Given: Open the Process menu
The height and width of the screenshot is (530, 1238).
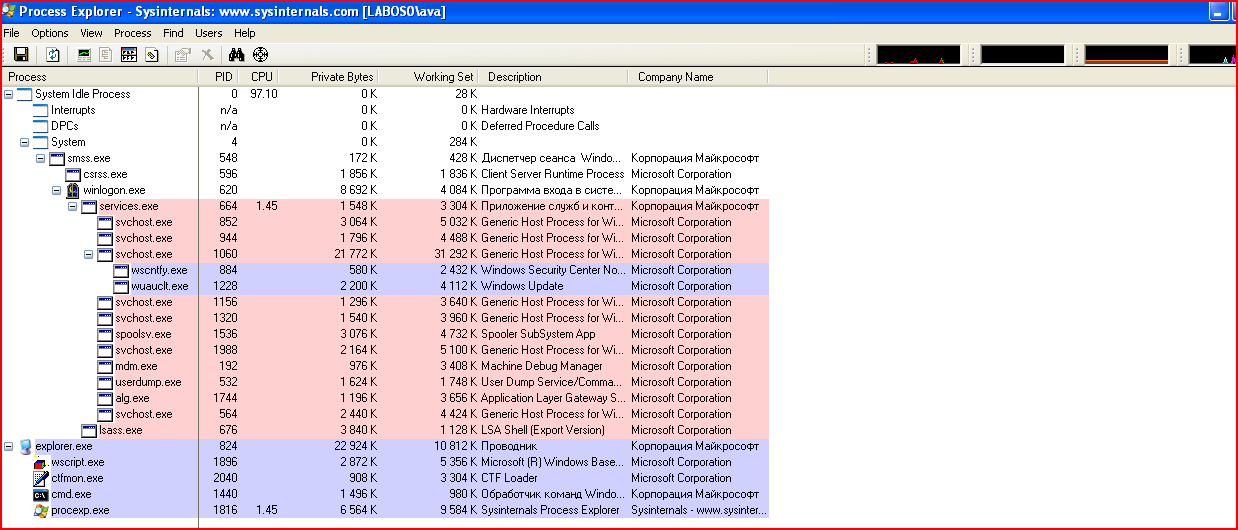Looking at the screenshot, I should click(133, 33).
